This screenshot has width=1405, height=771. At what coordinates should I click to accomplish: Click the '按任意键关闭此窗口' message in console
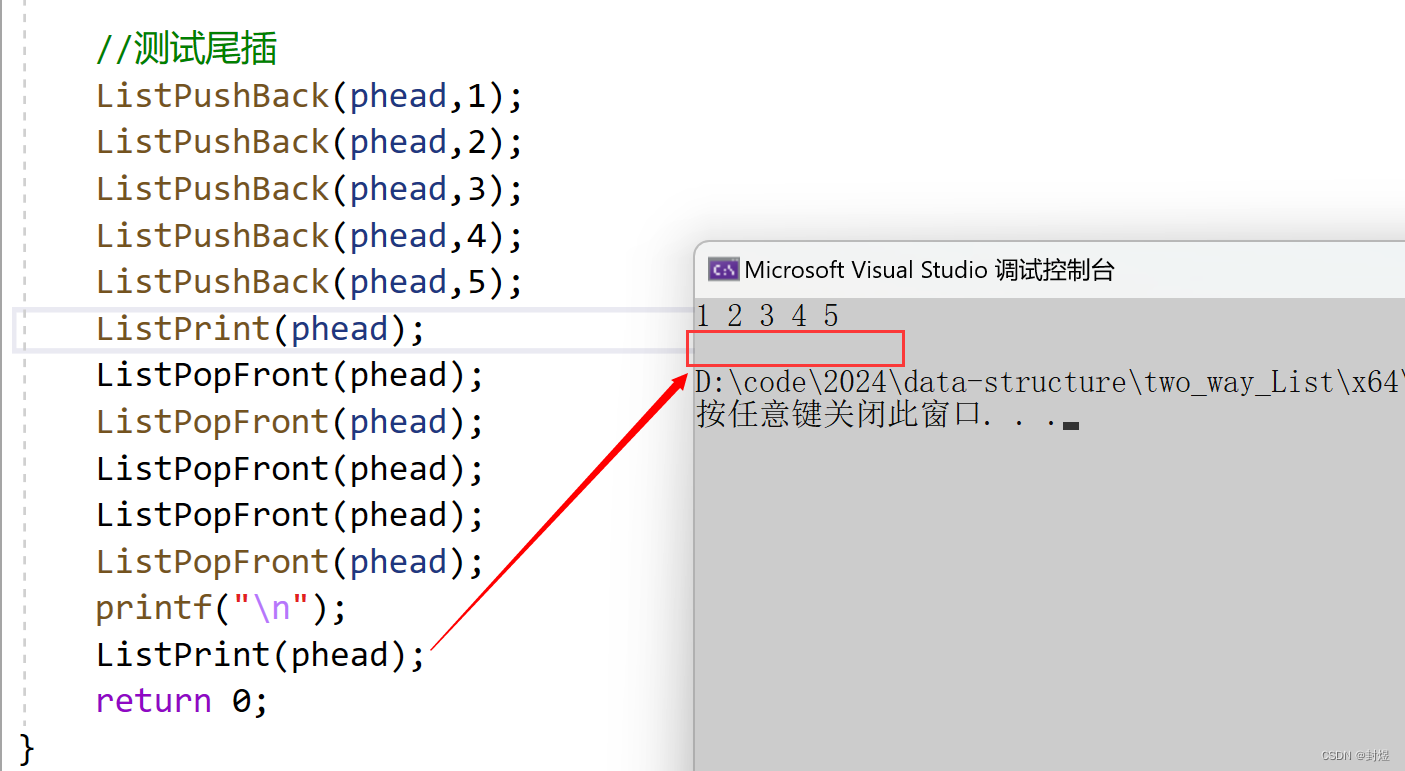pyautogui.click(x=838, y=415)
